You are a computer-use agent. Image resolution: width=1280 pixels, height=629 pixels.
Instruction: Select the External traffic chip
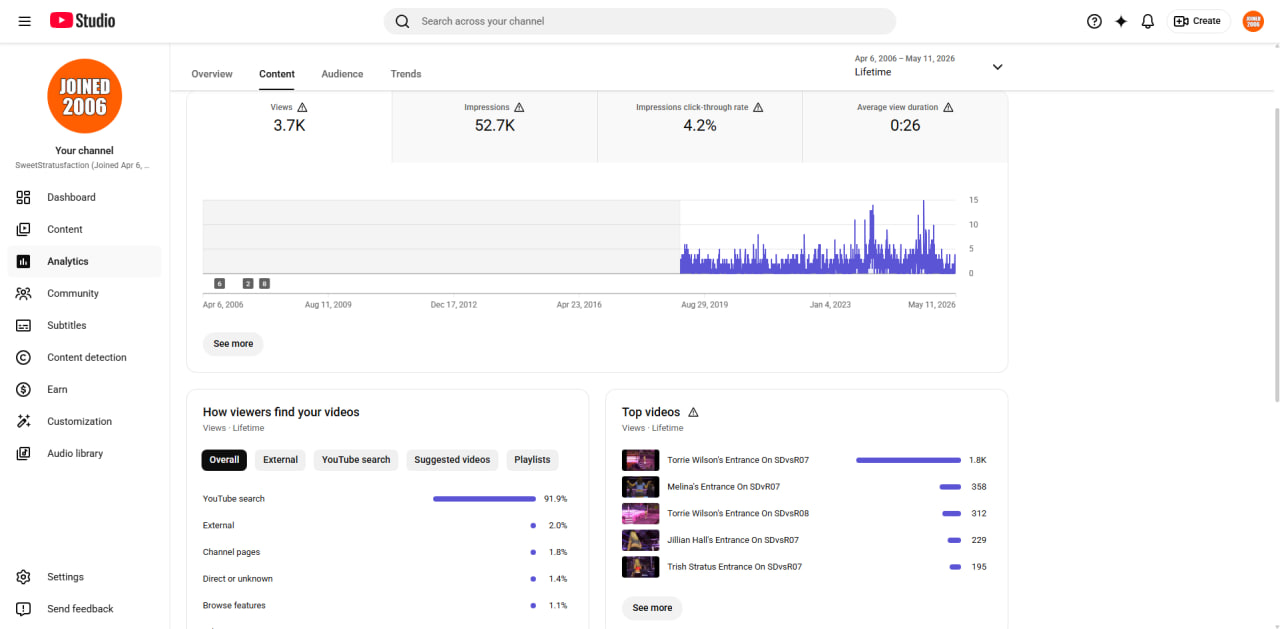pos(280,460)
